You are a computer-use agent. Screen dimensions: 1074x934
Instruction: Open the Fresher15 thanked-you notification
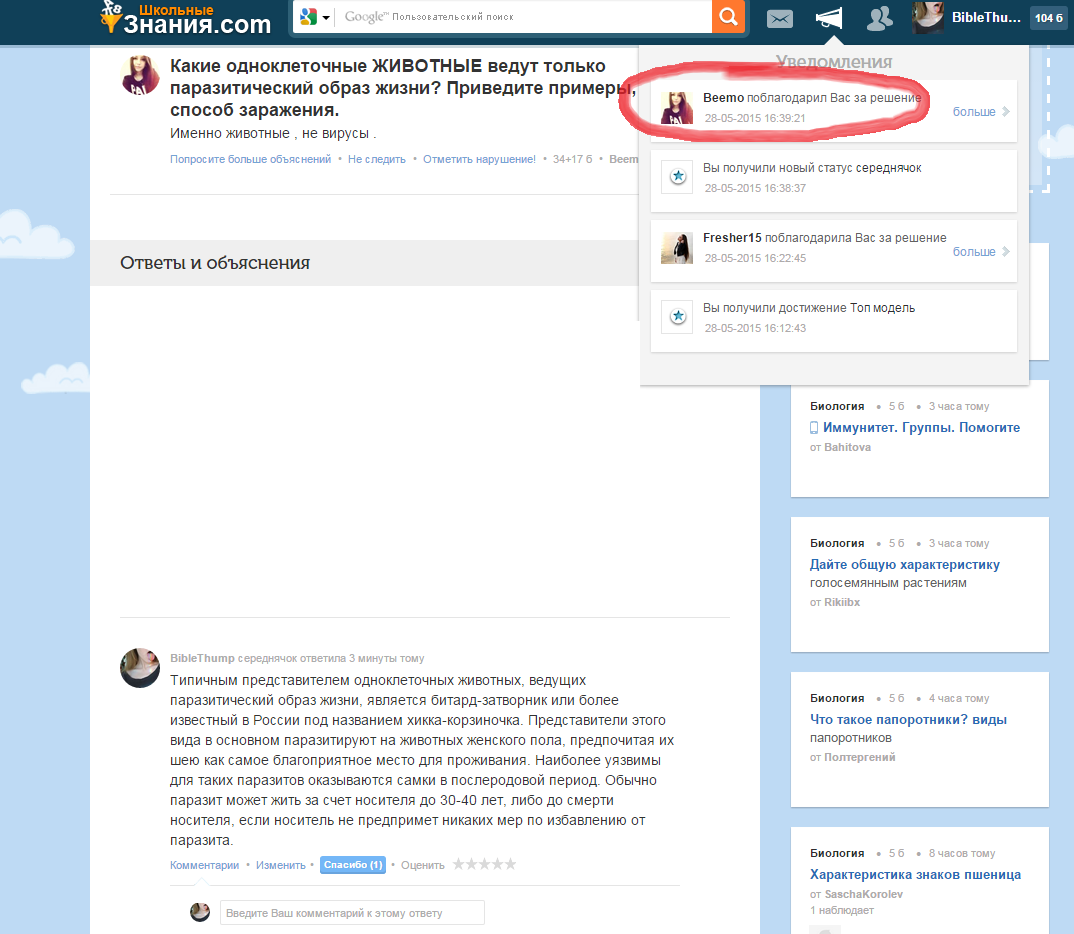click(x=834, y=251)
